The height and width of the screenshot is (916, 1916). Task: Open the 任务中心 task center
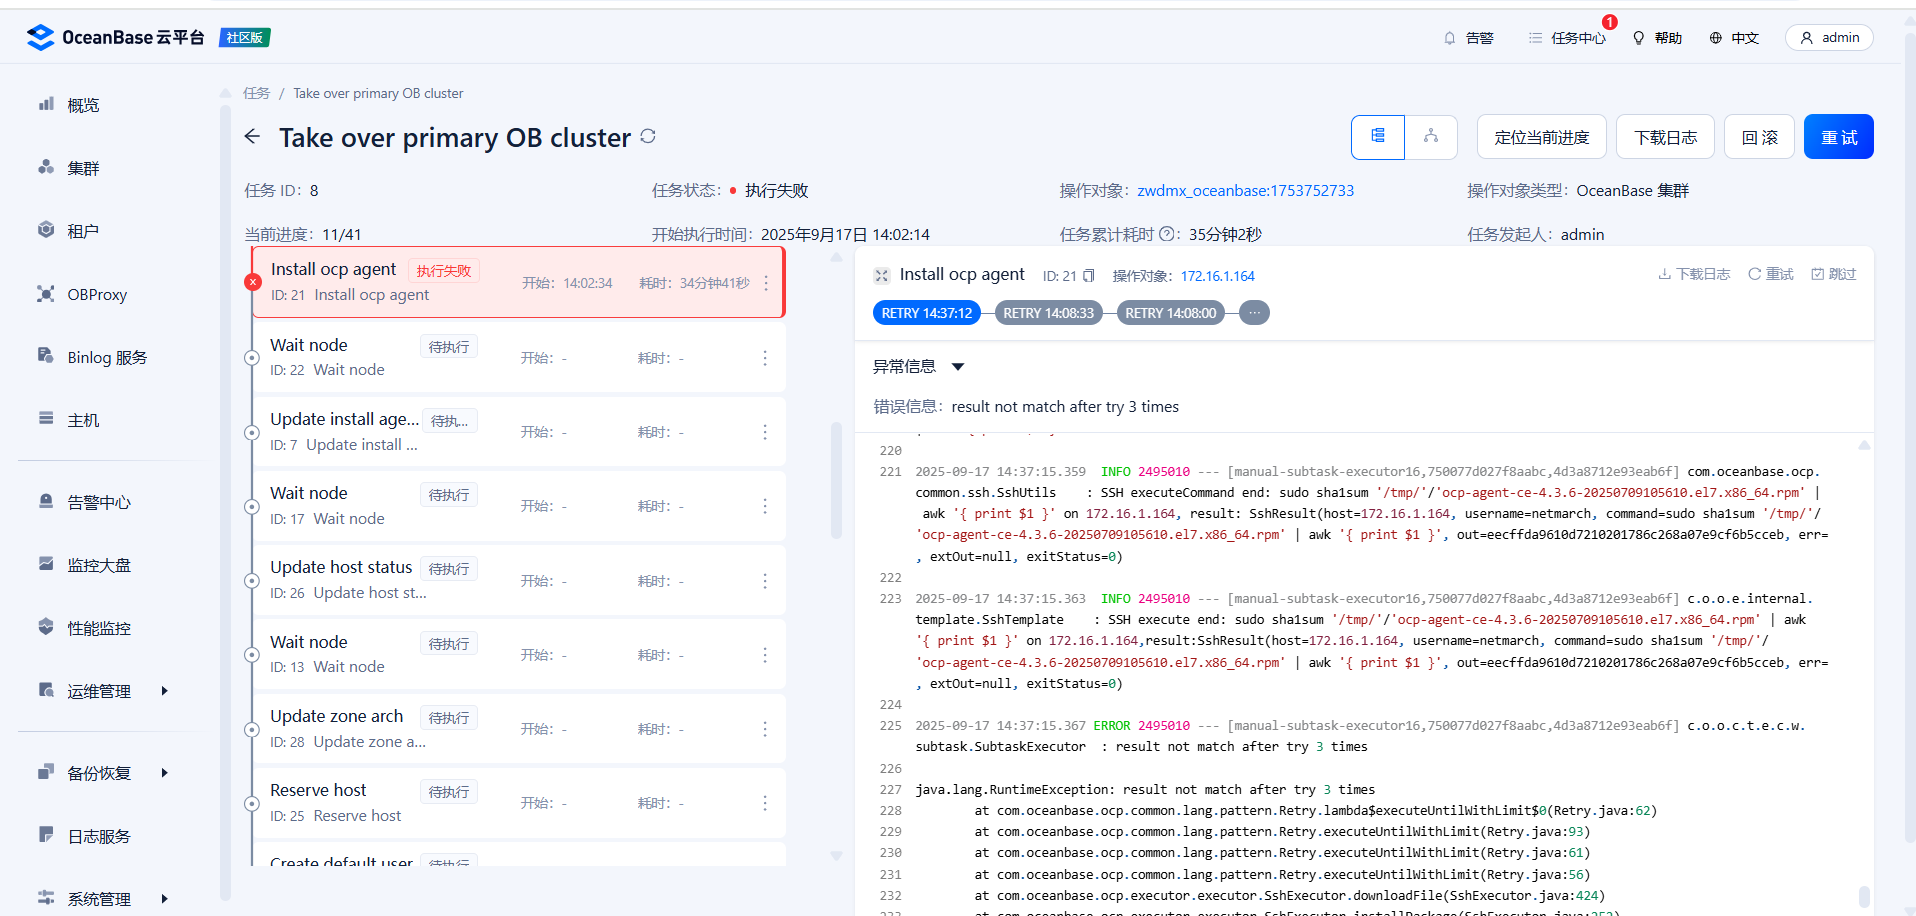(x=1567, y=38)
